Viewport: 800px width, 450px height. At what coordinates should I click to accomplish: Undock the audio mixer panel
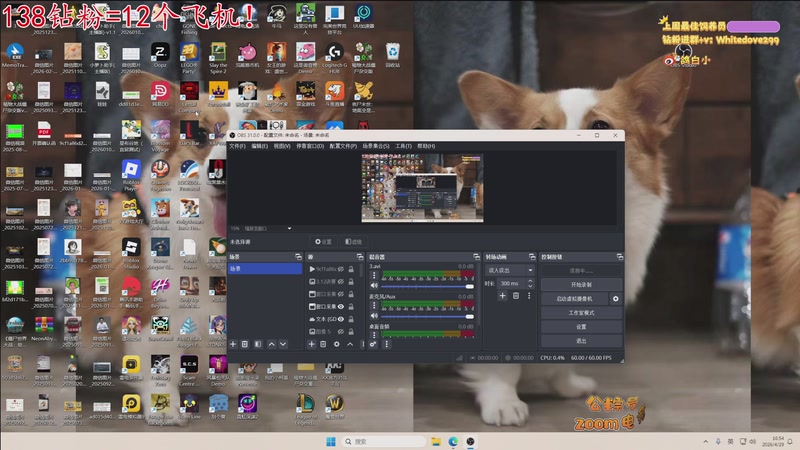(x=477, y=257)
